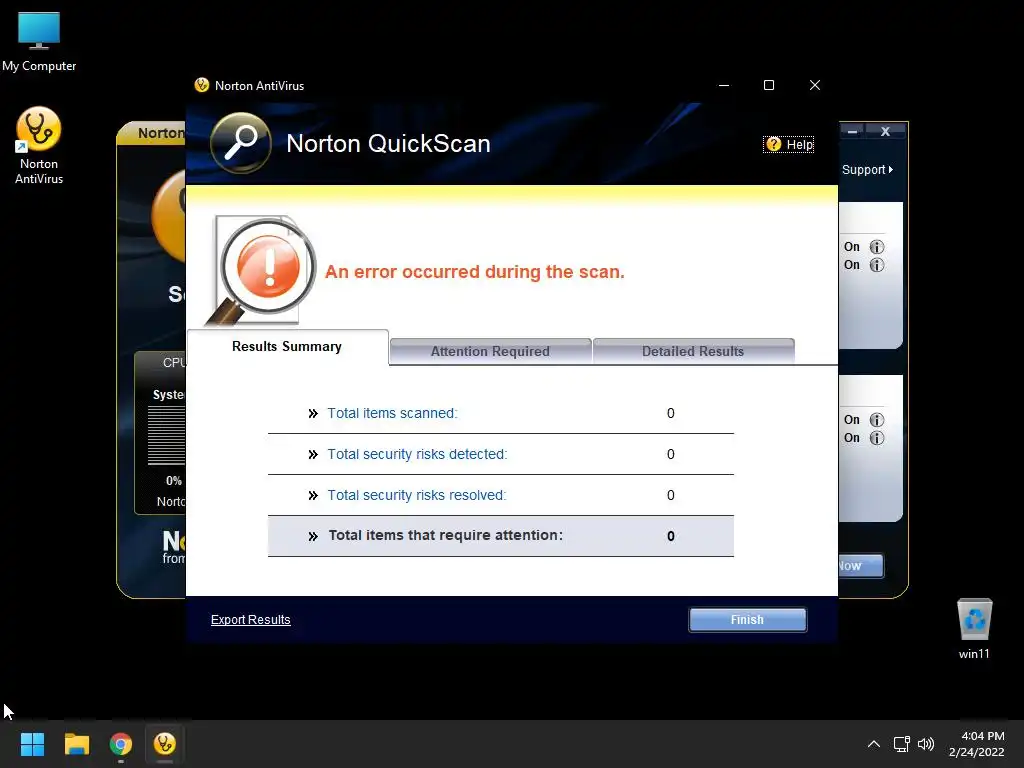Select the Total security risks resolved label

[417, 496]
